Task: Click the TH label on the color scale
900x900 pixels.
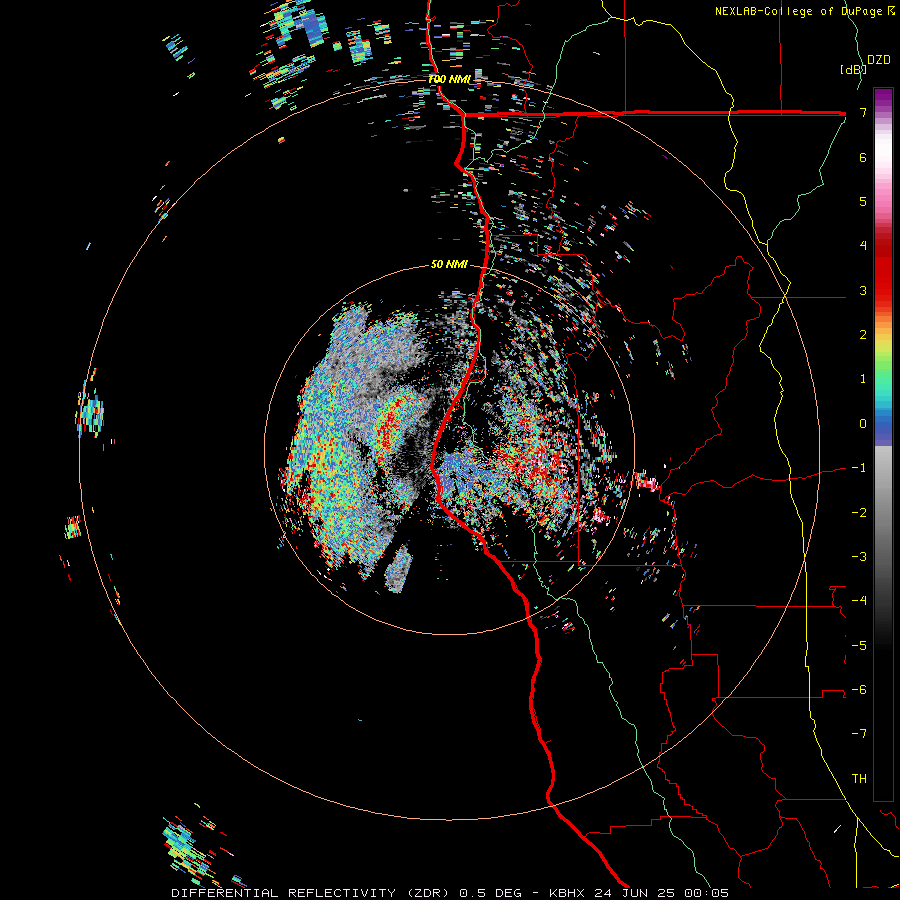Action: pos(859,779)
